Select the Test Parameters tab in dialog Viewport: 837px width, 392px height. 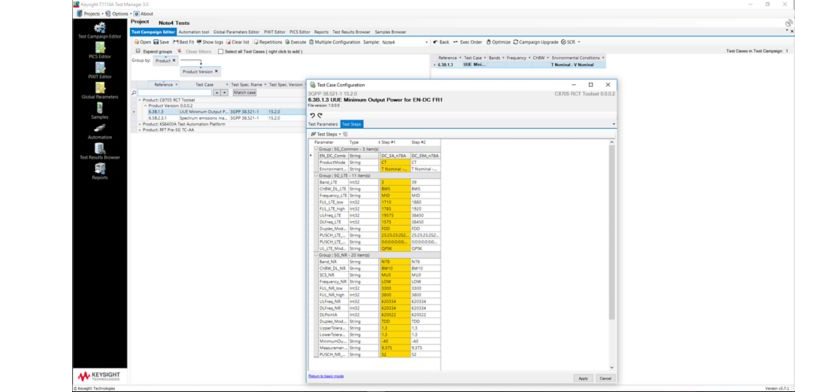click(x=323, y=124)
